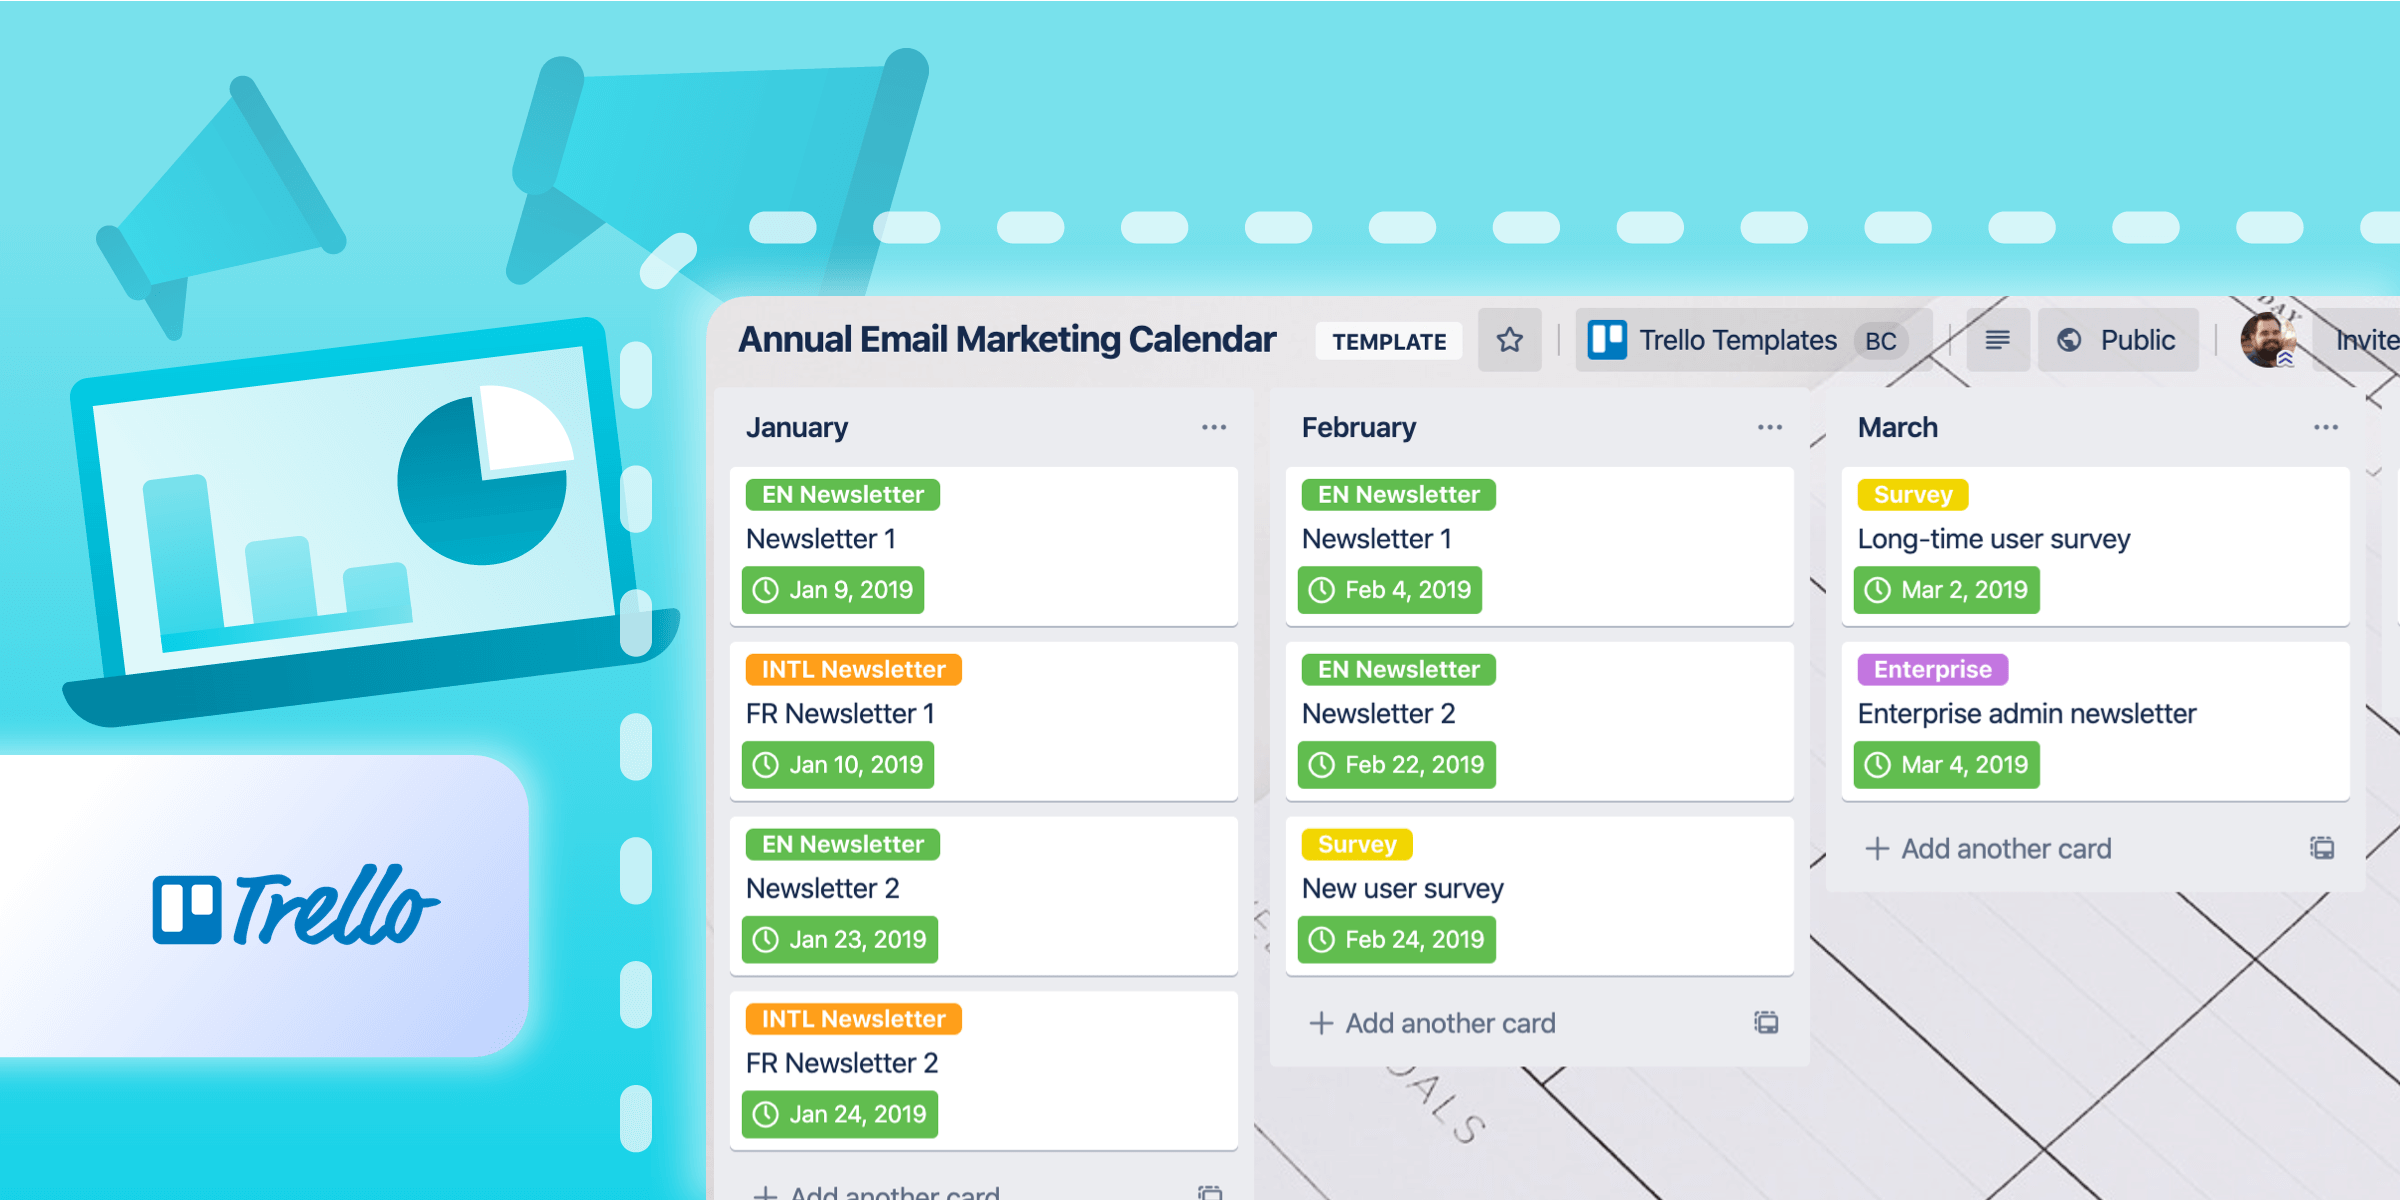Click the plus icon in March's Add another card

(1877, 849)
